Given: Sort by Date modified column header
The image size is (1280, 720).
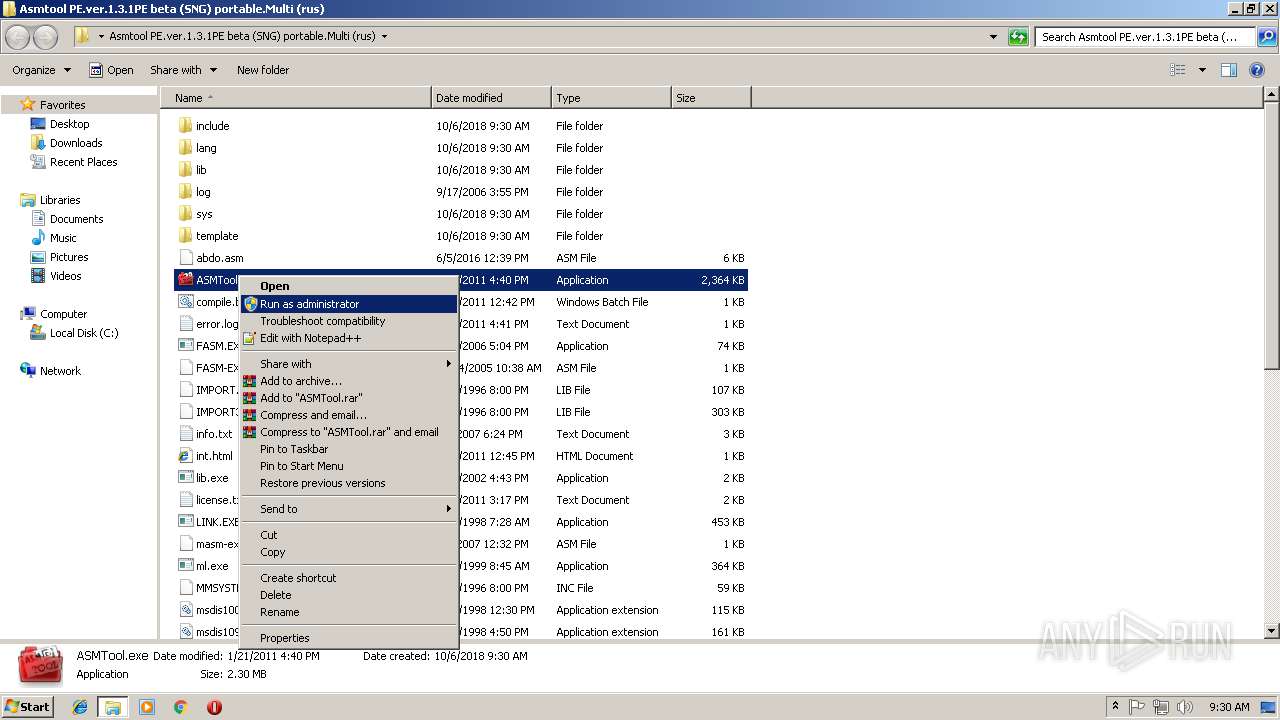Looking at the screenshot, I should tap(491, 98).
